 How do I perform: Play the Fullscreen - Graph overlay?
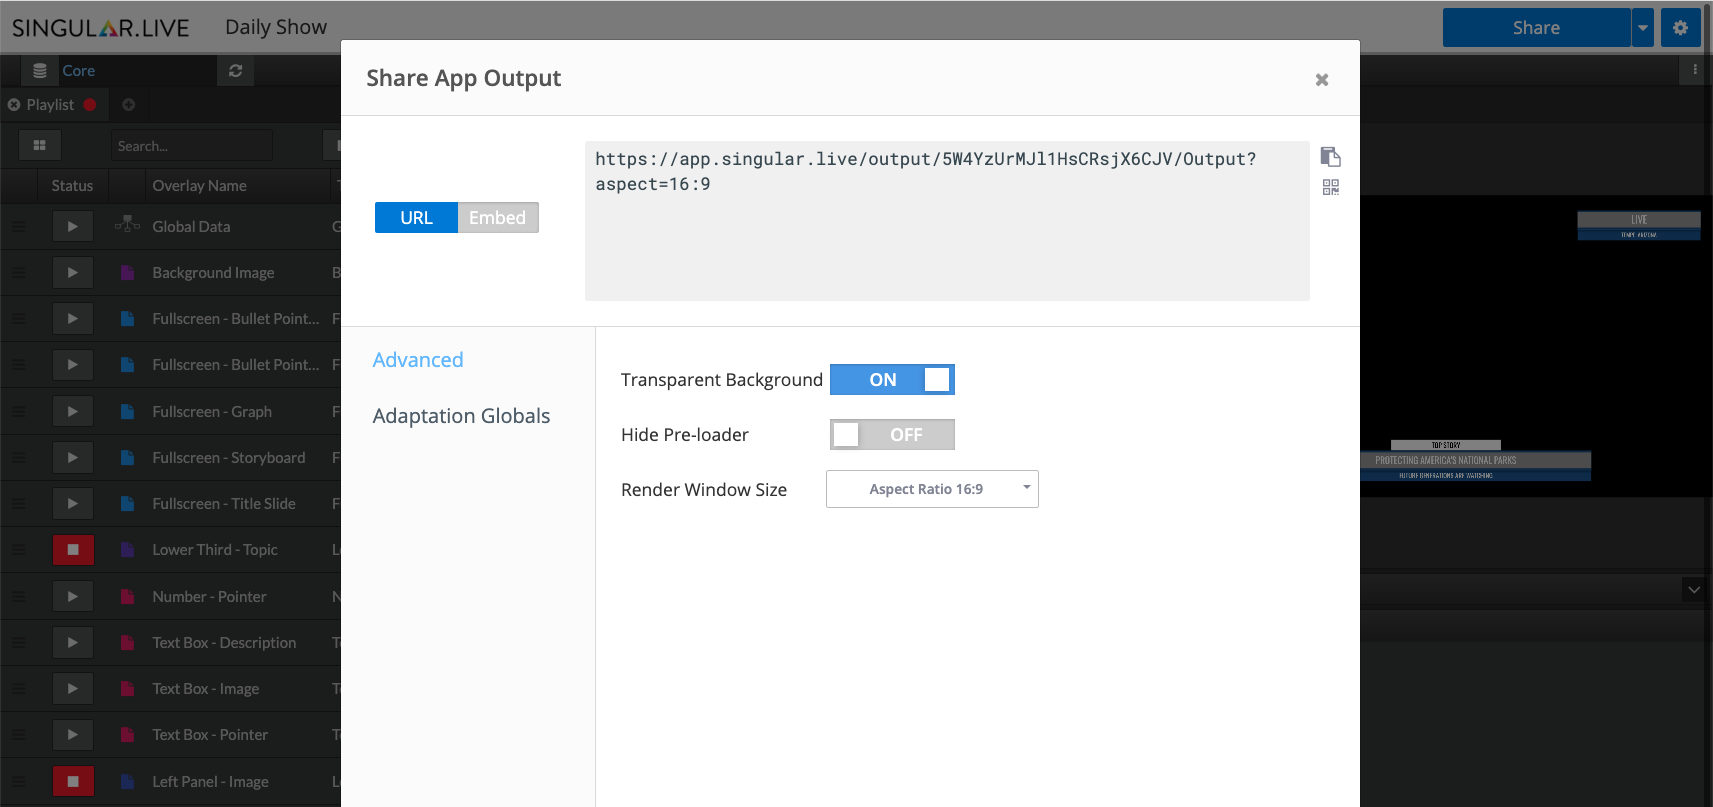pos(73,412)
